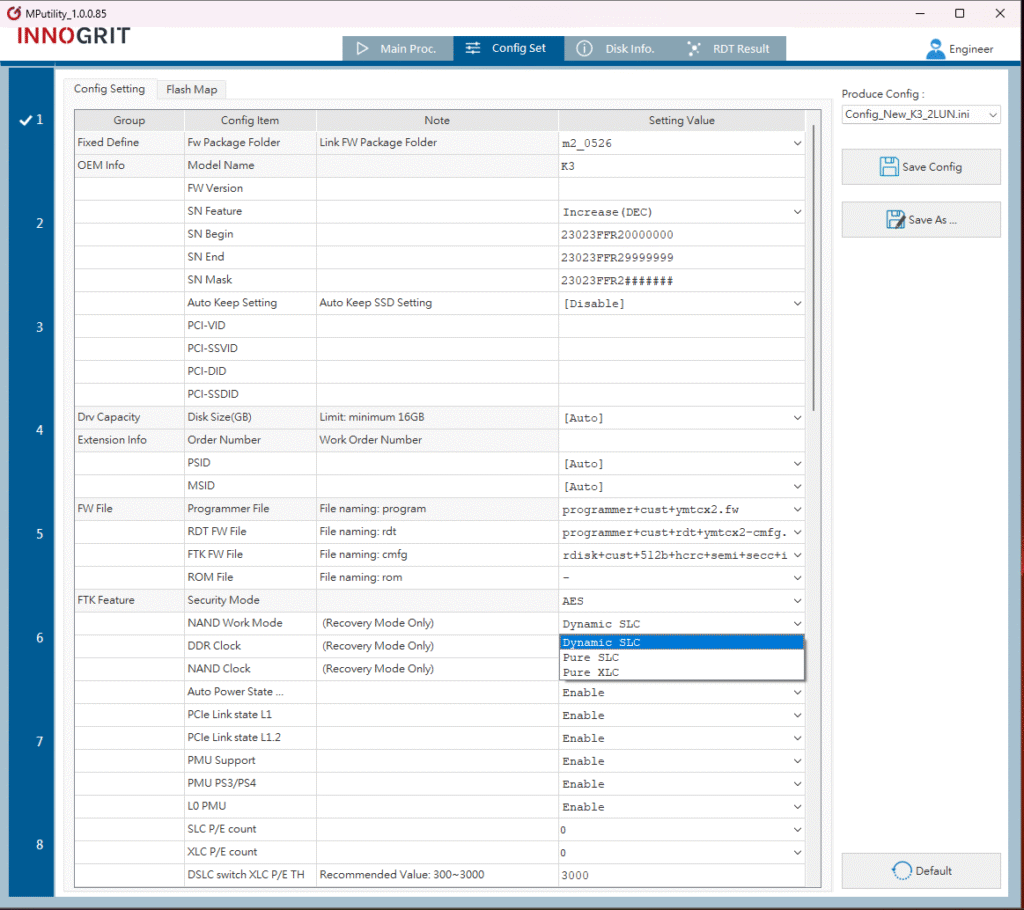This screenshot has width=1024, height=910.
Task: Click the info icon for Disk Info.
Action: coord(585,49)
